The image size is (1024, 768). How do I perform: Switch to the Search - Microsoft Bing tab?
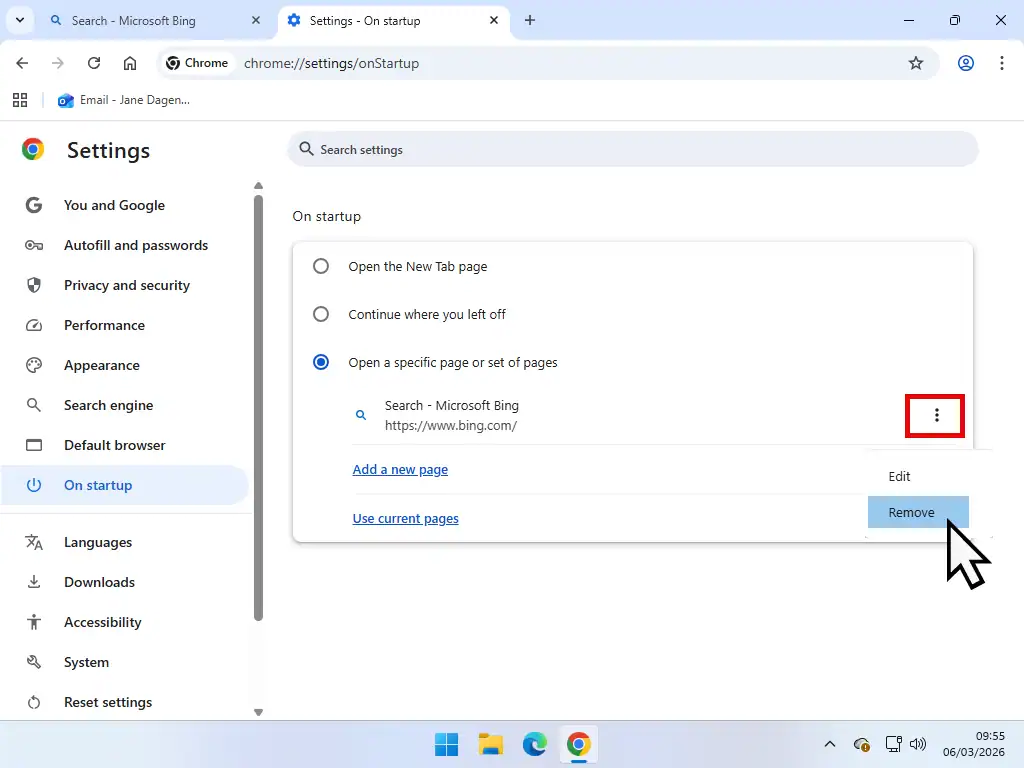pyautogui.click(x=140, y=20)
